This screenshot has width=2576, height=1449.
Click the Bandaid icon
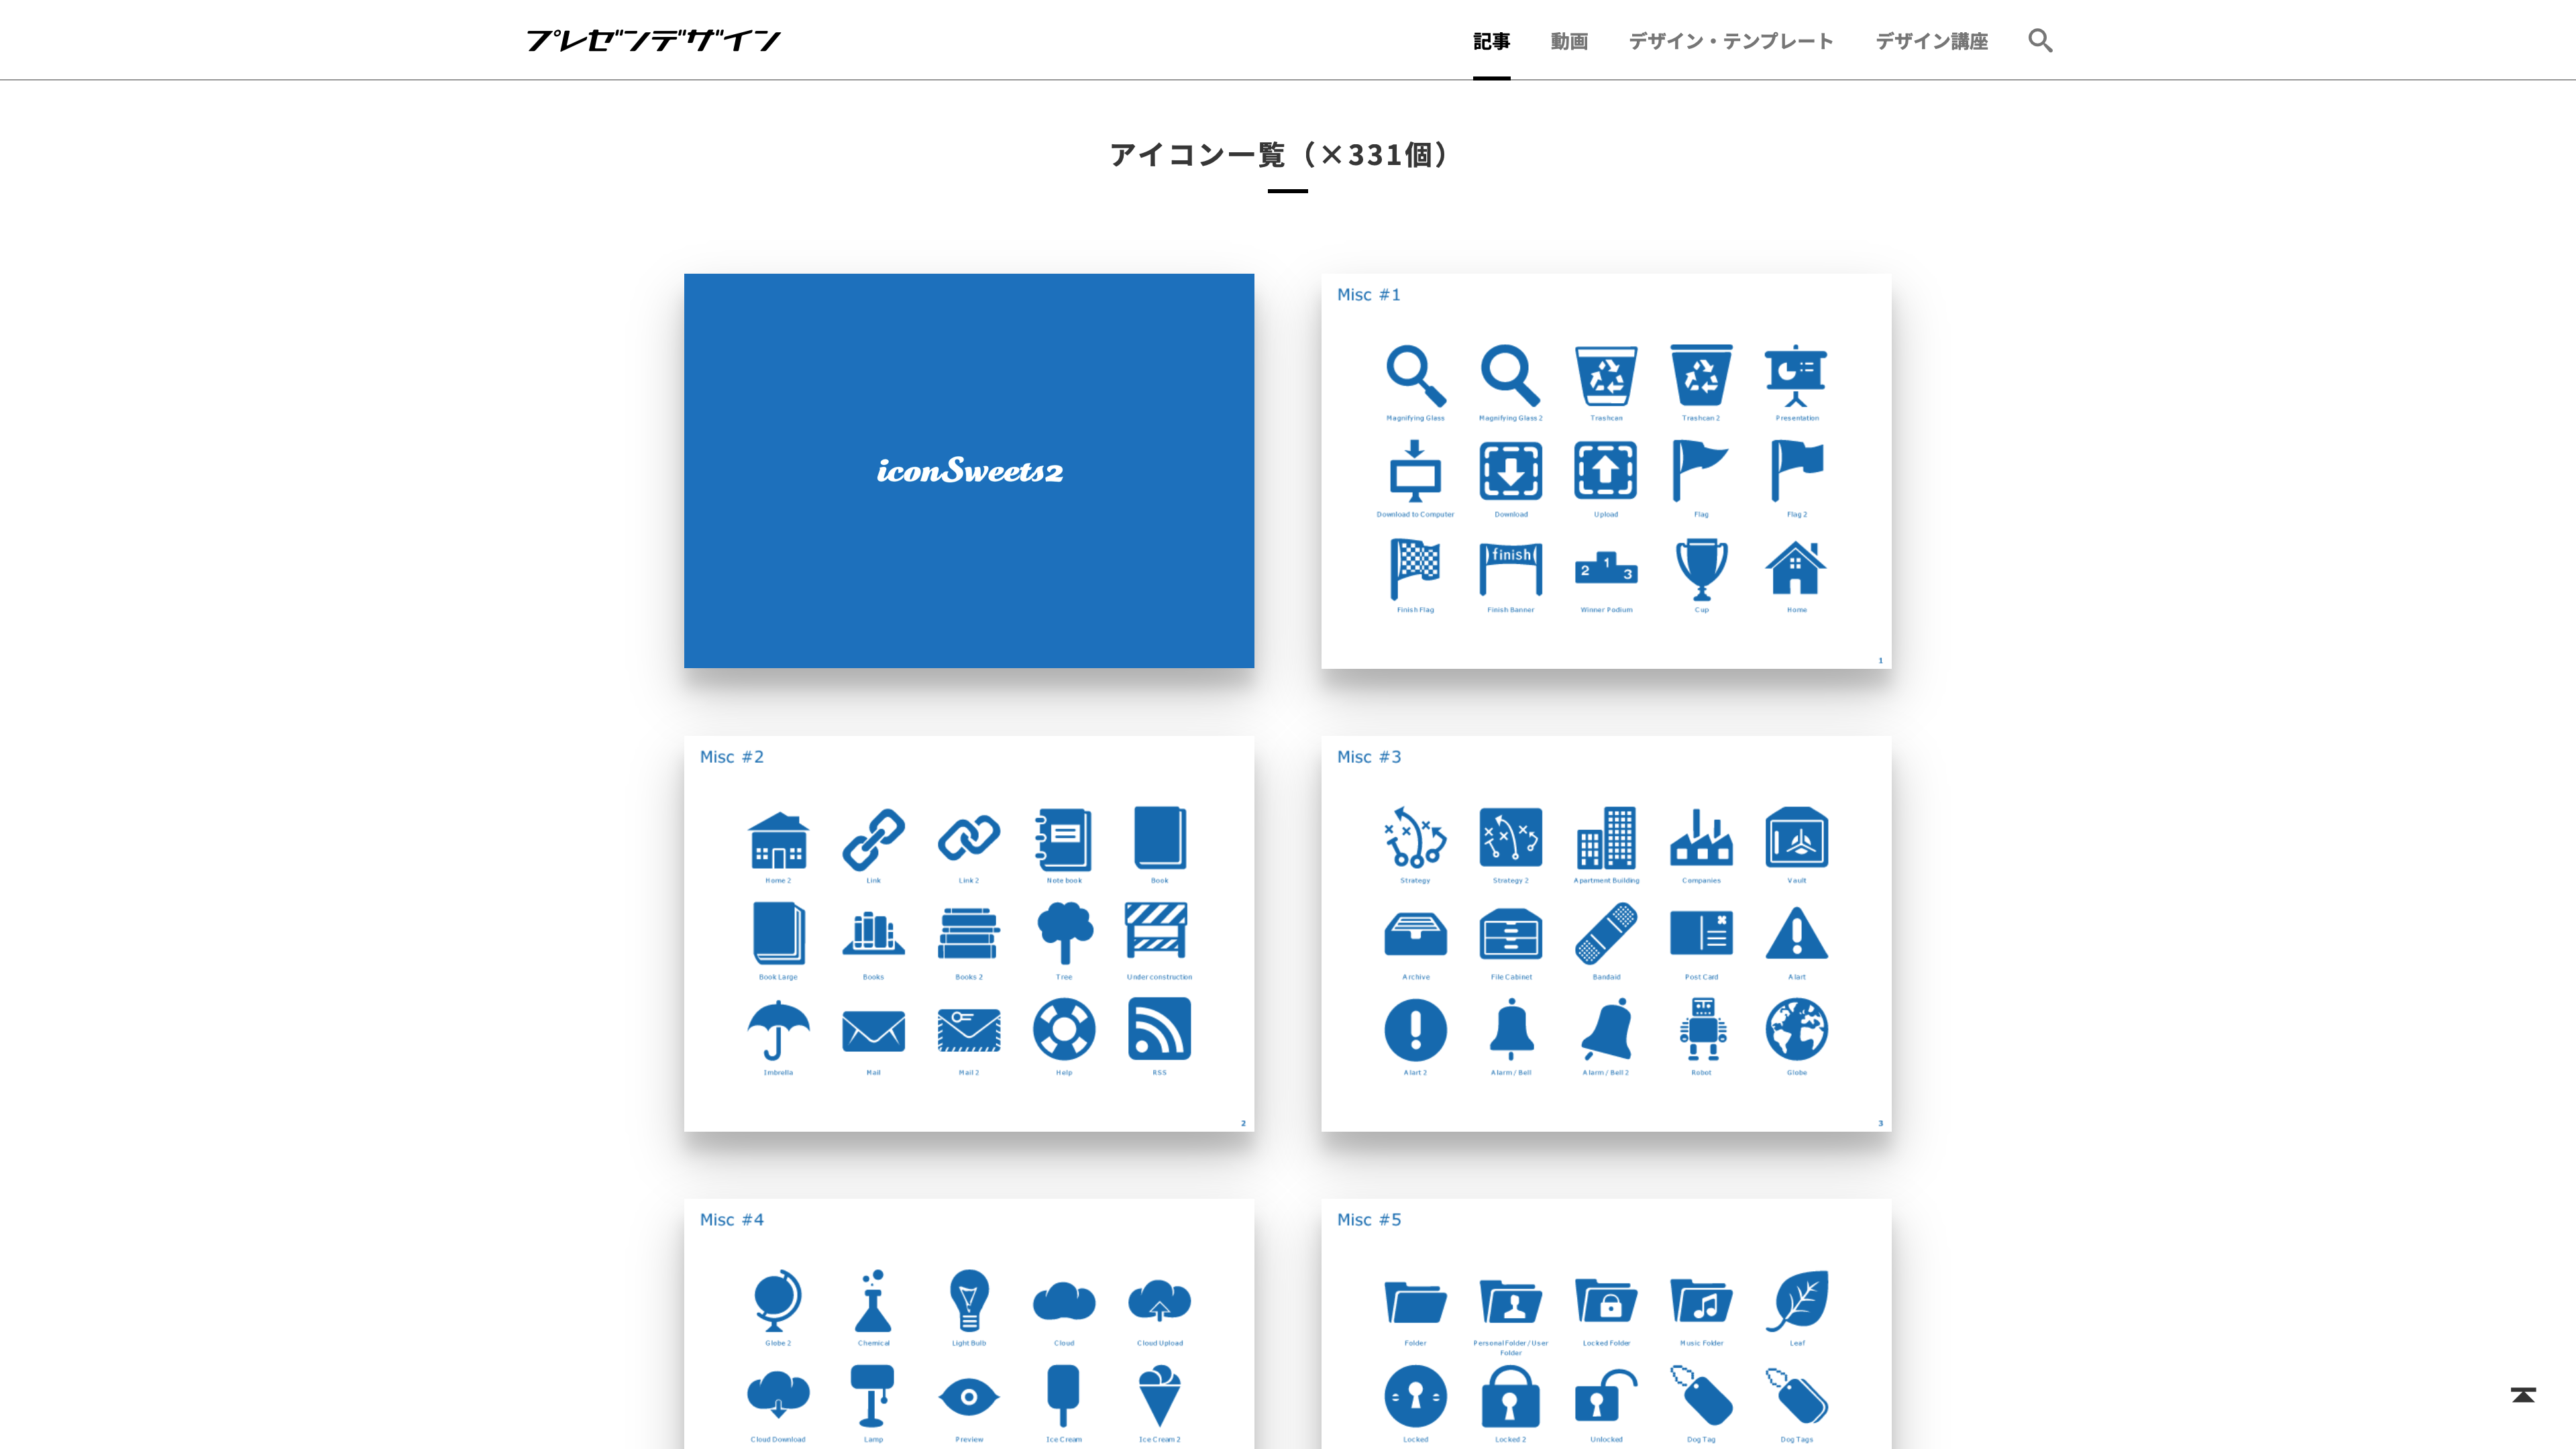tap(1606, 933)
